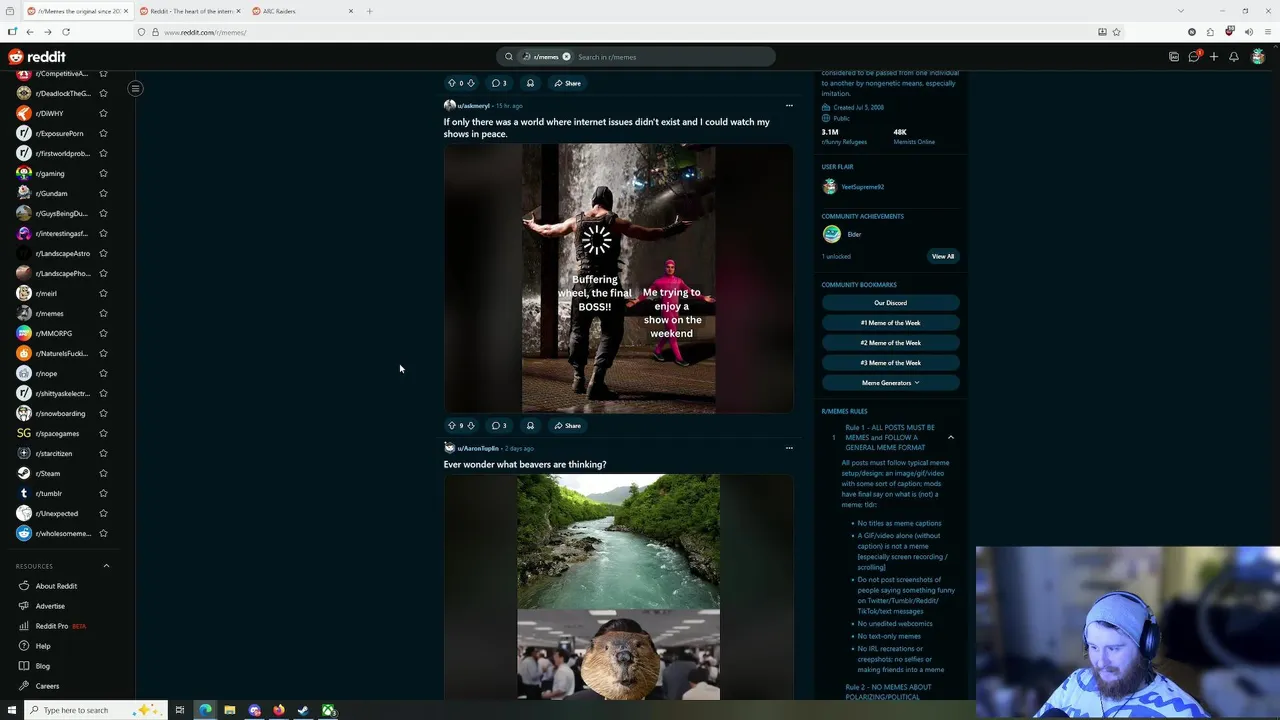Open r/wholesomememes in sidebar
Image resolution: width=1280 pixels, height=720 pixels.
pyautogui.click(x=62, y=533)
